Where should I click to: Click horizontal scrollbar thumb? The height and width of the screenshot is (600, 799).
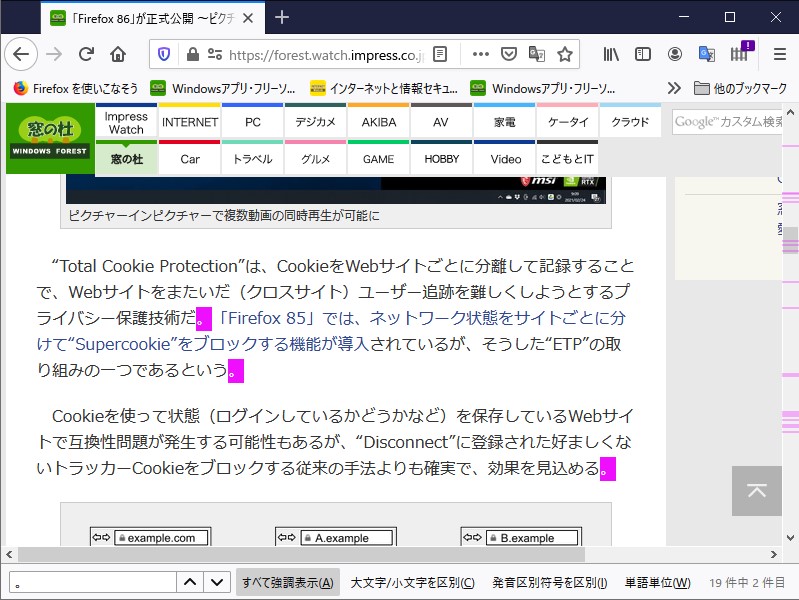302,554
